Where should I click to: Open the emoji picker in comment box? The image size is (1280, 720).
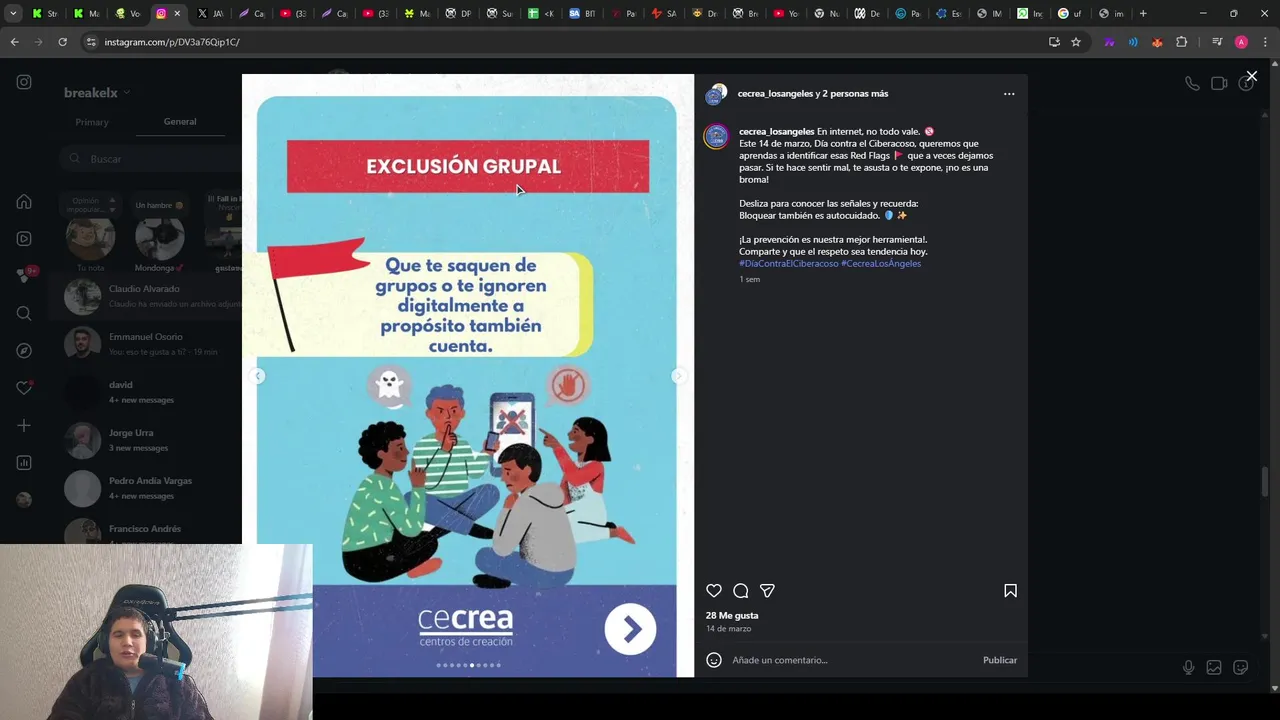point(714,660)
